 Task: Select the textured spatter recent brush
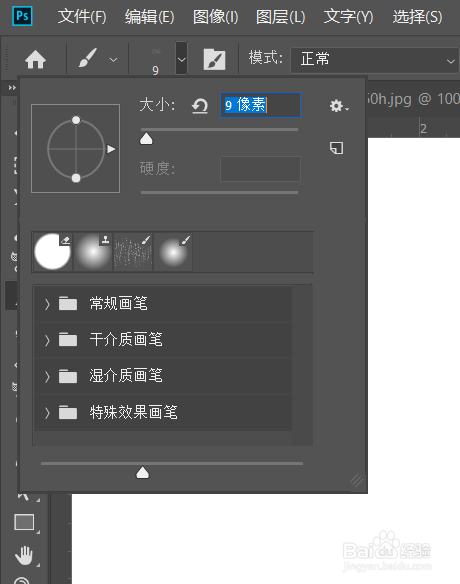coord(133,251)
